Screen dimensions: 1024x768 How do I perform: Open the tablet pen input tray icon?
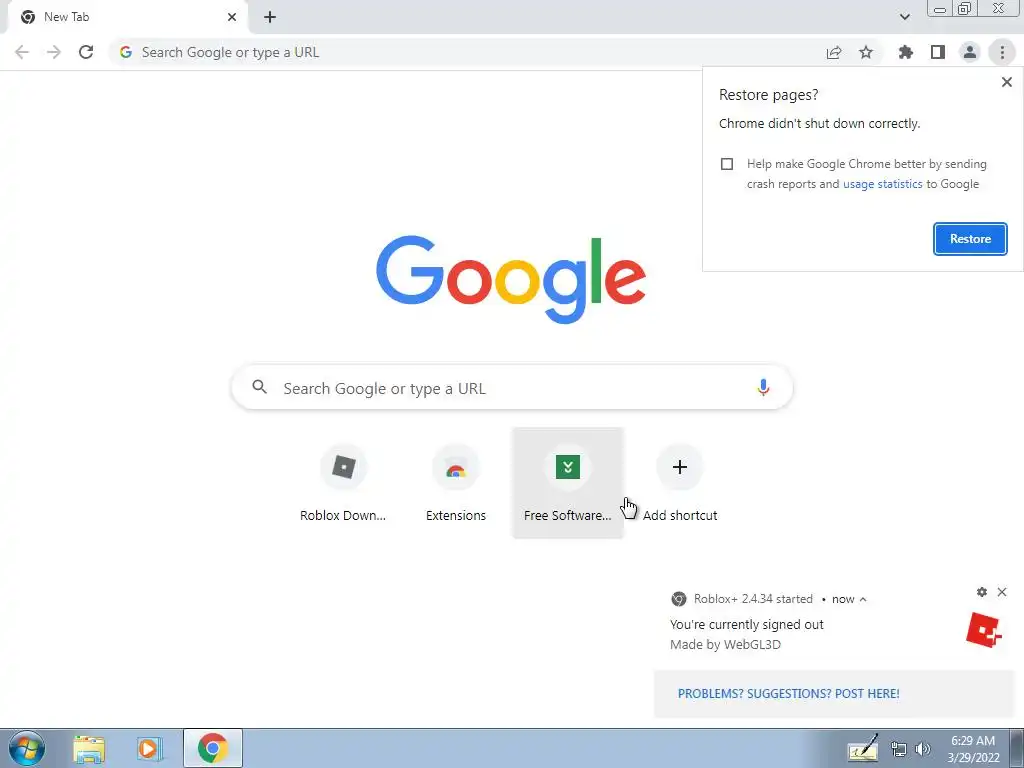863,749
